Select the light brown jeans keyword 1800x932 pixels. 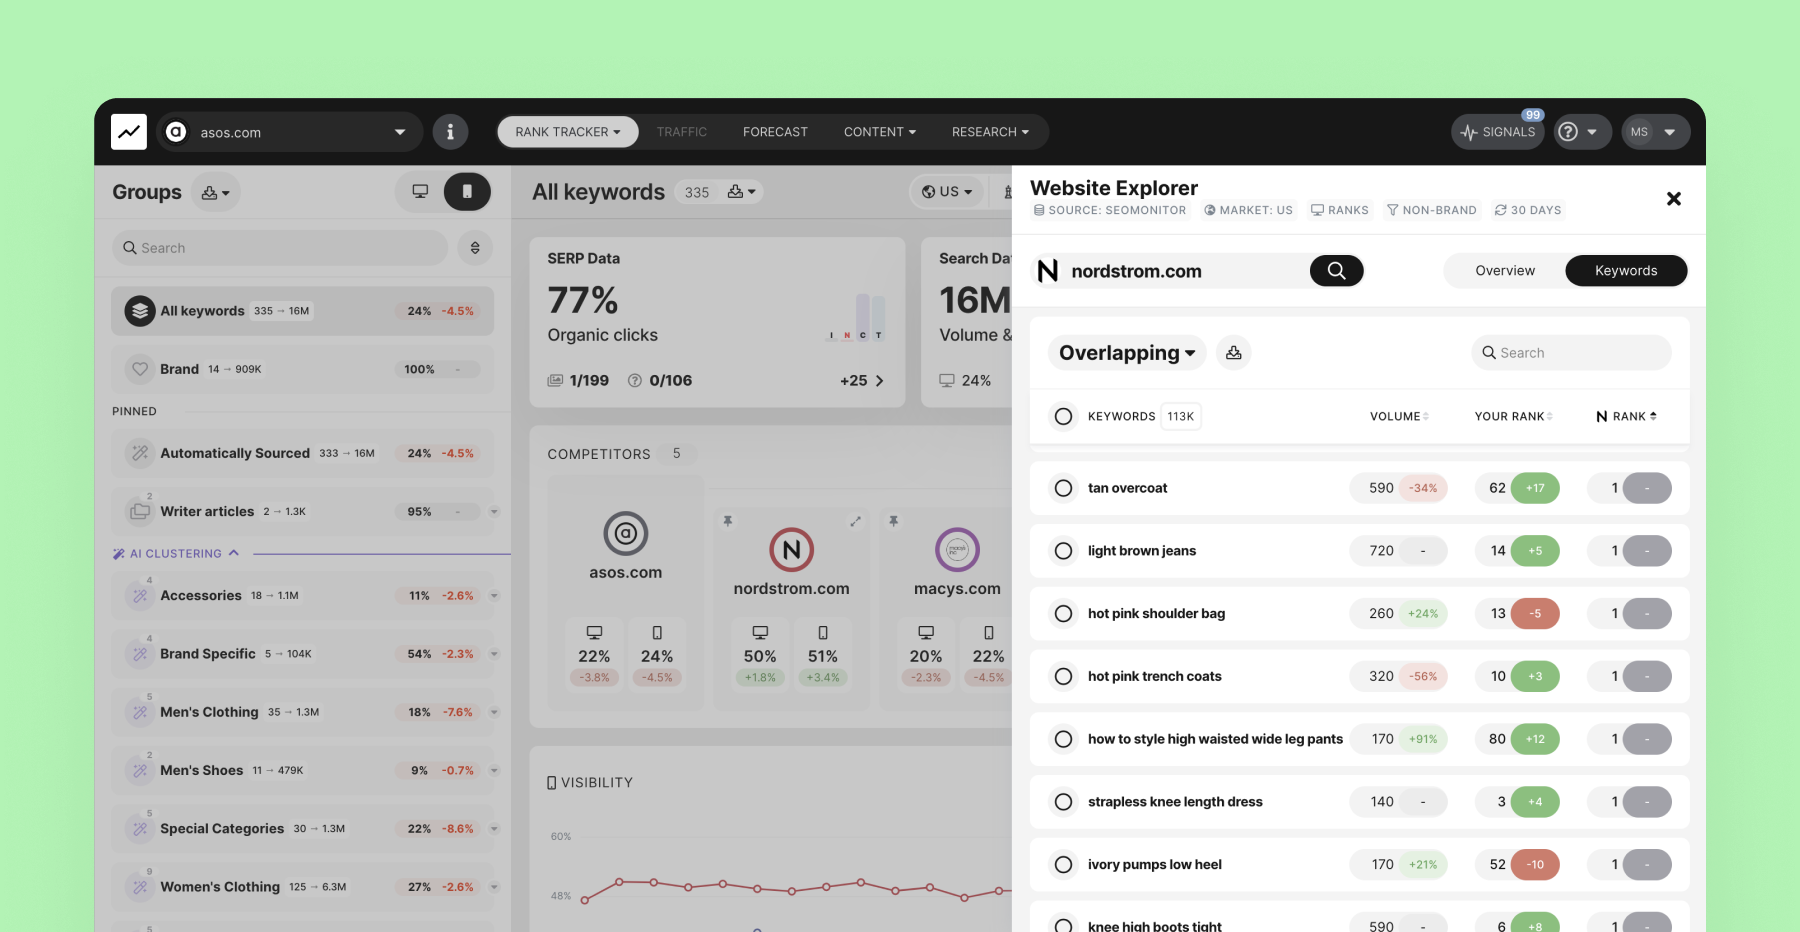click(x=1063, y=551)
